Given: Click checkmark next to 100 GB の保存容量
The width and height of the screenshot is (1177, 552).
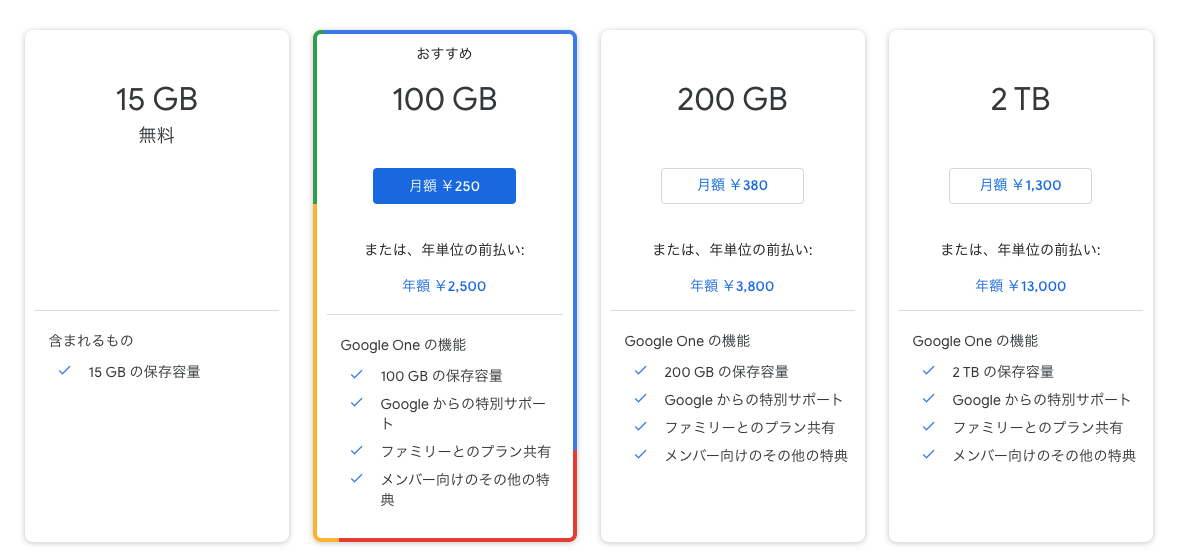Looking at the screenshot, I should tap(357, 375).
